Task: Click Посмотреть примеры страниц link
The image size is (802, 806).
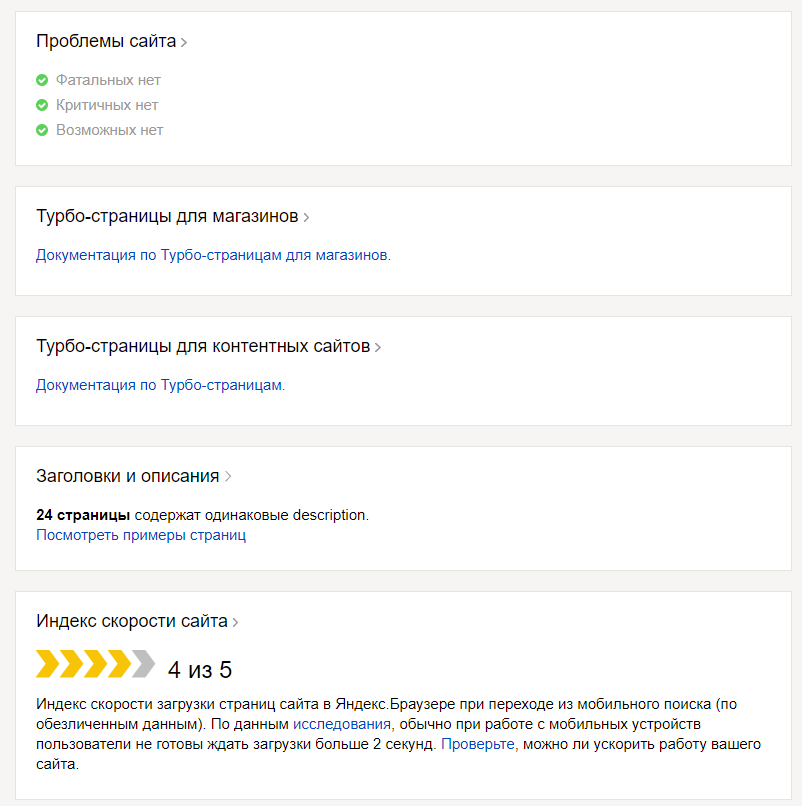Action: pos(141,535)
